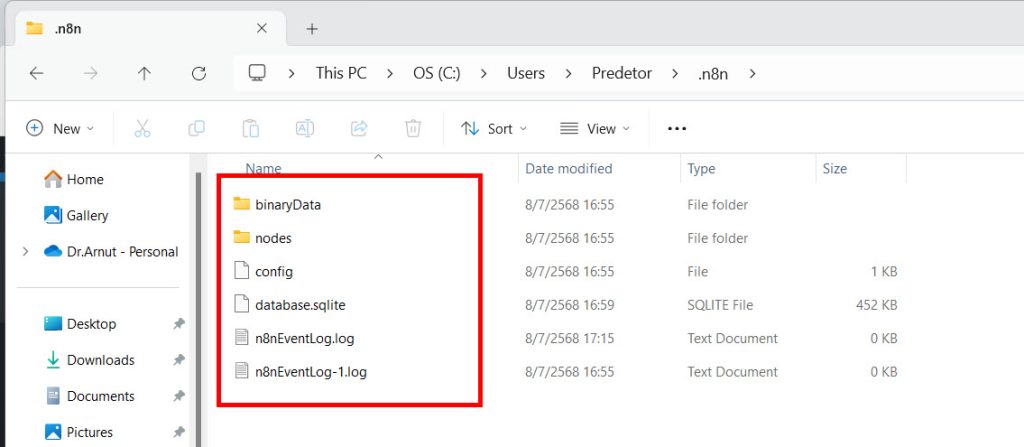Click the database.sqlite file icon
This screenshot has width=1024, height=447.
click(242, 304)
